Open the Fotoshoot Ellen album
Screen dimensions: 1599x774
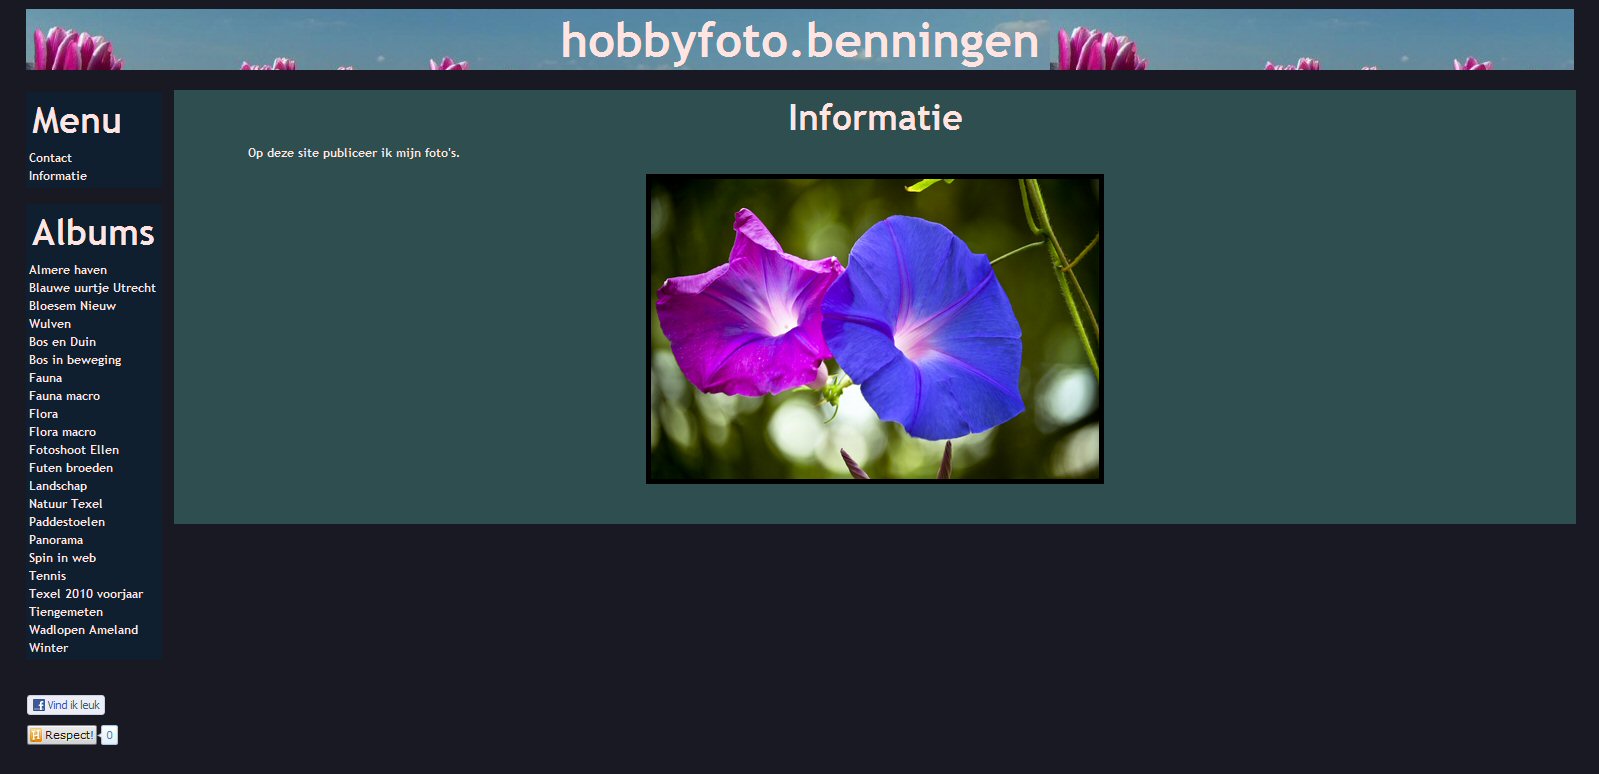(x=74, y=450)
